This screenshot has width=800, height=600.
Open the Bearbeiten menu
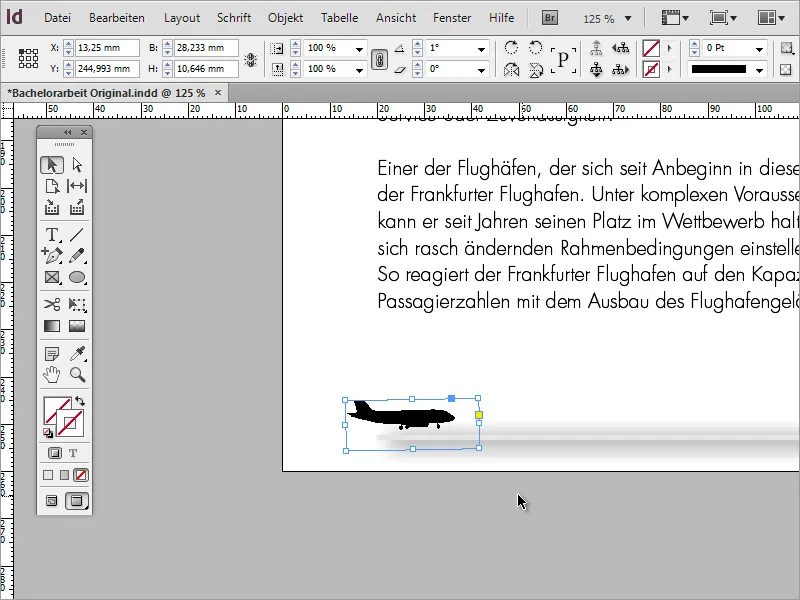click(x=117, y=18)
